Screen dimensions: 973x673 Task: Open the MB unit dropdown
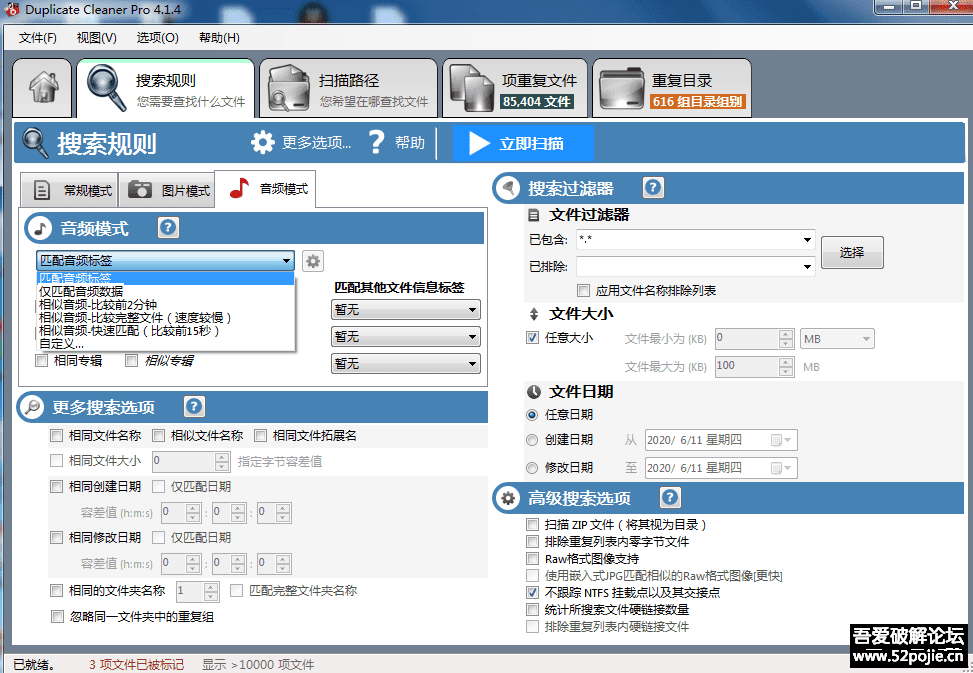836,338
